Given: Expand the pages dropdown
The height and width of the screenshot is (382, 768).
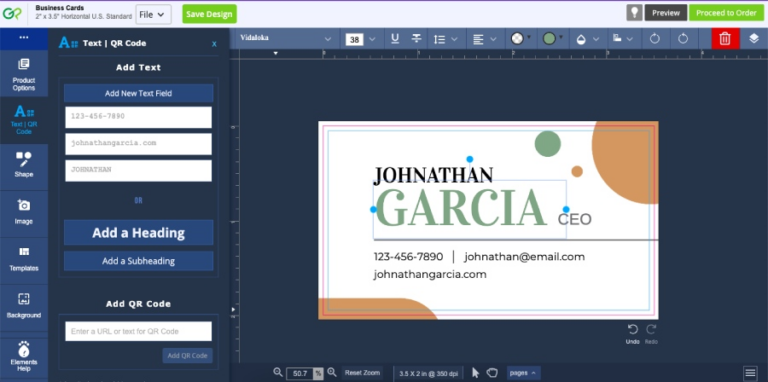Looking at the screenshot, I should pos(523,373).
